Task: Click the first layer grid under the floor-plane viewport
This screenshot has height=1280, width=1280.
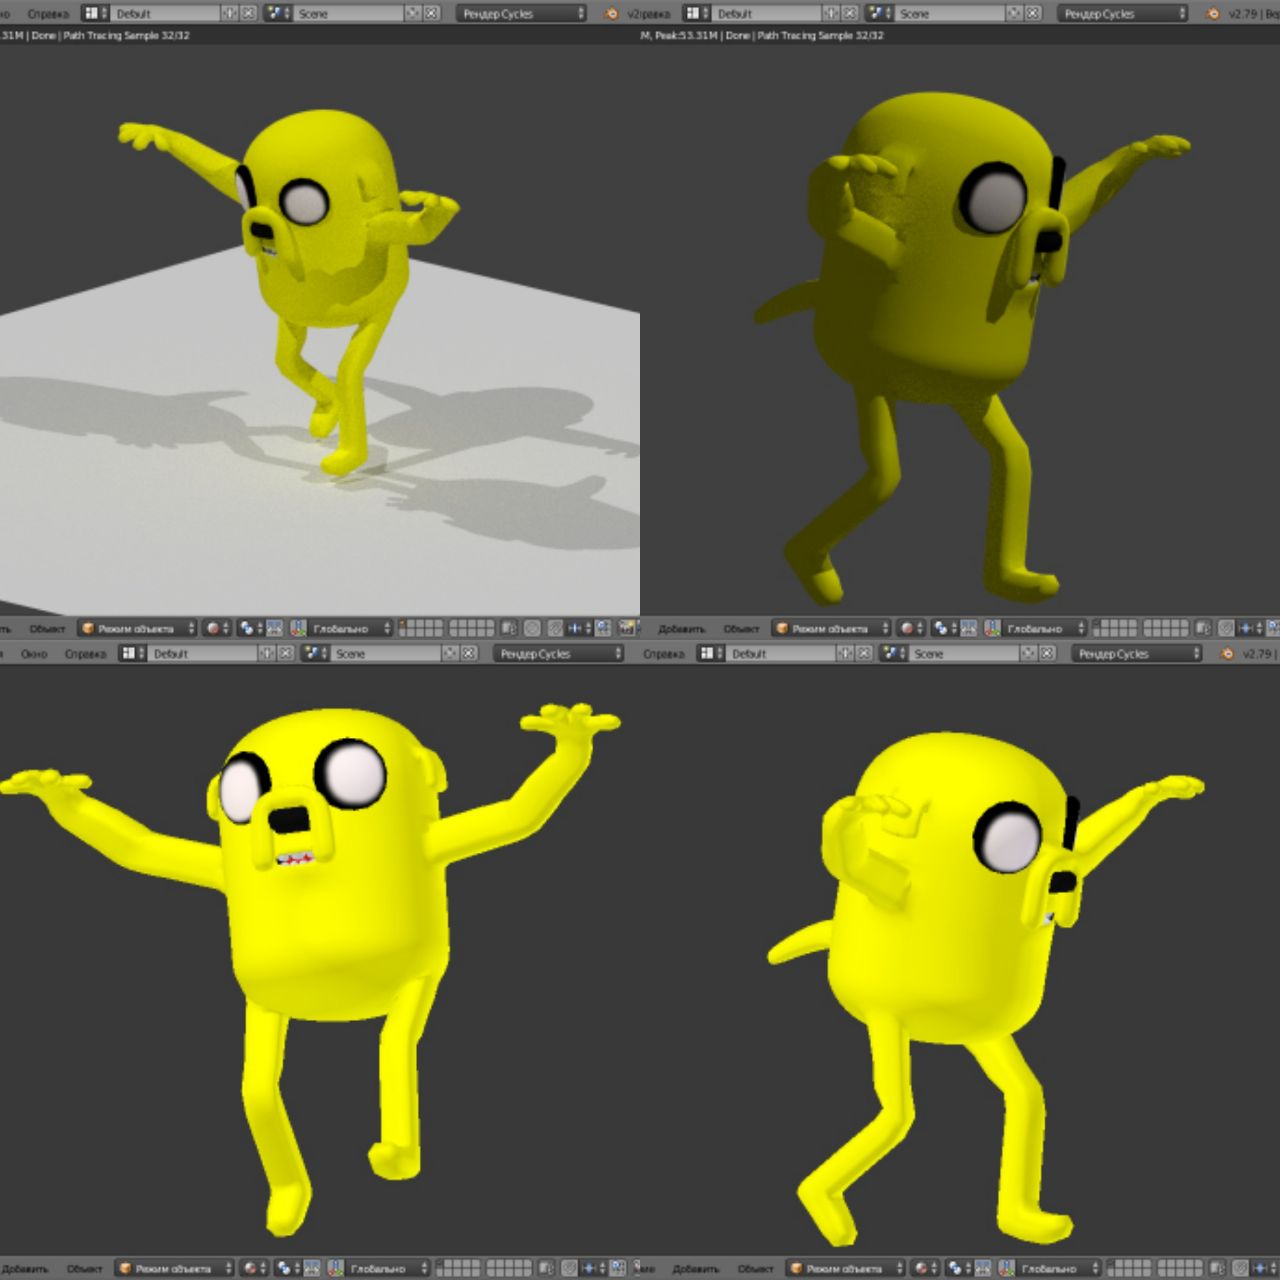Action: [421, 628]
